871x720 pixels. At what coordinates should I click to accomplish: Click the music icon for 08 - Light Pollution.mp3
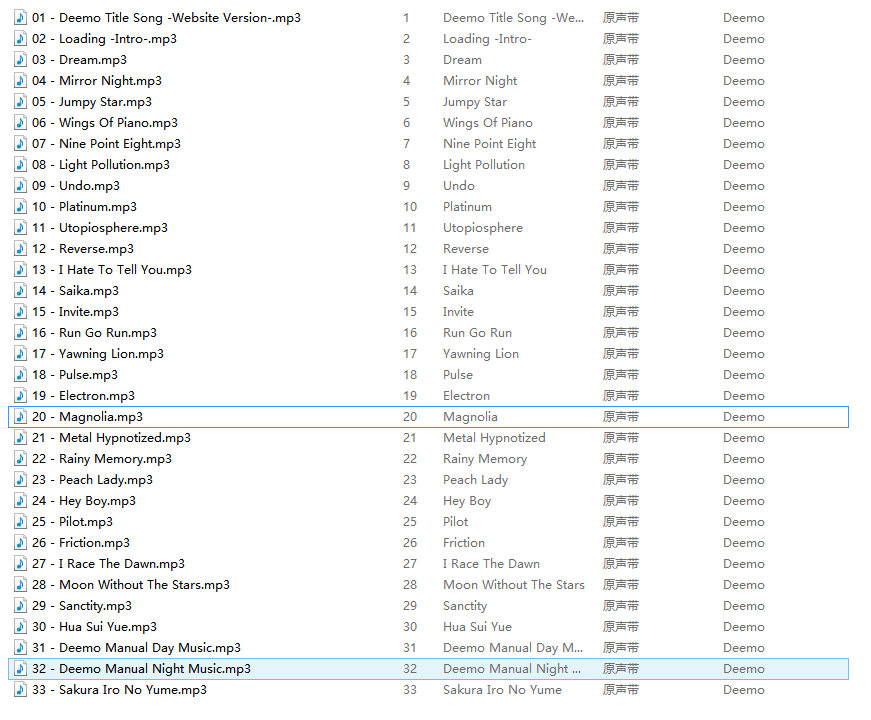click(x=20, y=164)
